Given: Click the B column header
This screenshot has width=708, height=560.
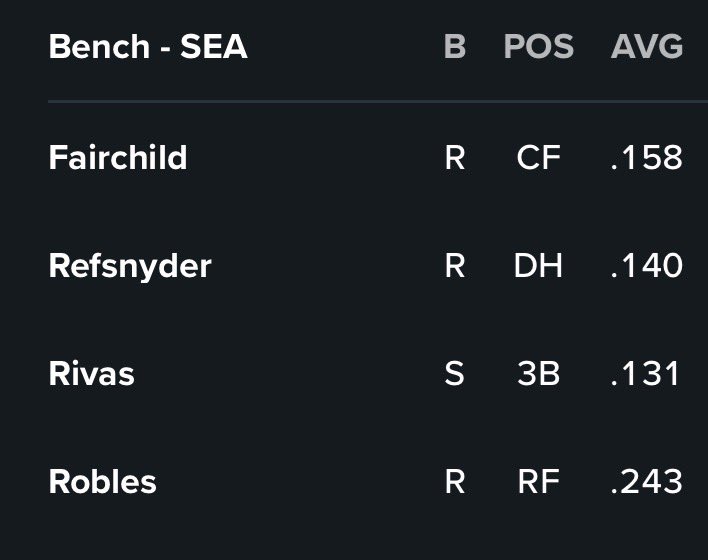Looking at the screenshot, I should click(x=455, y=47).
